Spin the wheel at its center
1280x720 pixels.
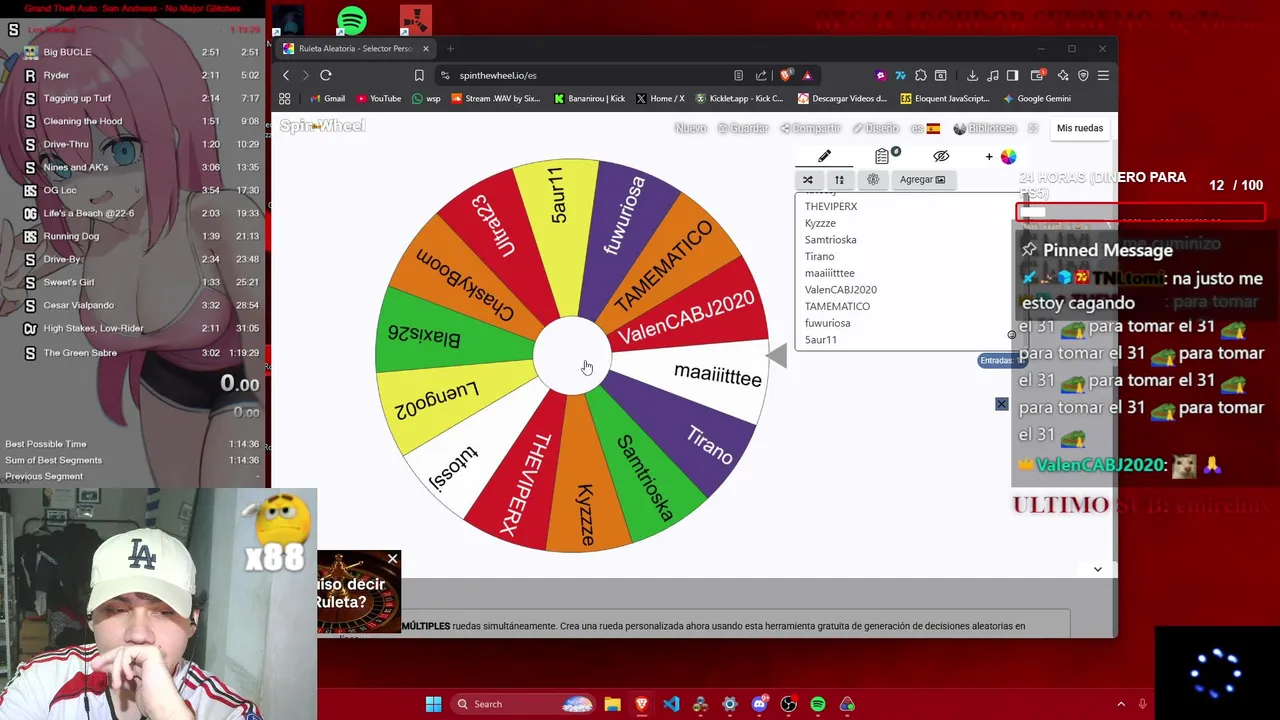tap(572, 355)
